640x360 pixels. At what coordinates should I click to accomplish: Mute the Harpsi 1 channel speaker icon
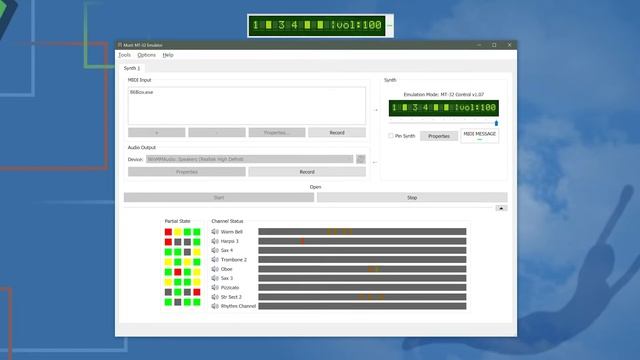point(215,241)
